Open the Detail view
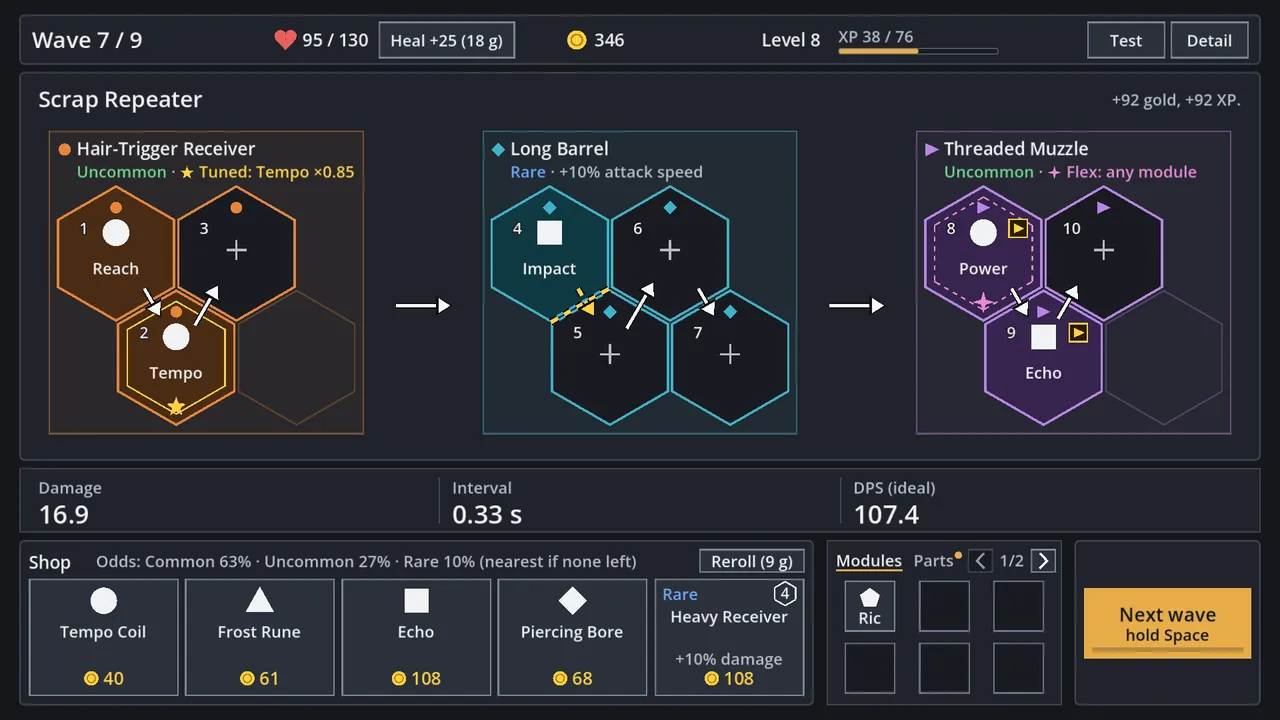 1209,41
